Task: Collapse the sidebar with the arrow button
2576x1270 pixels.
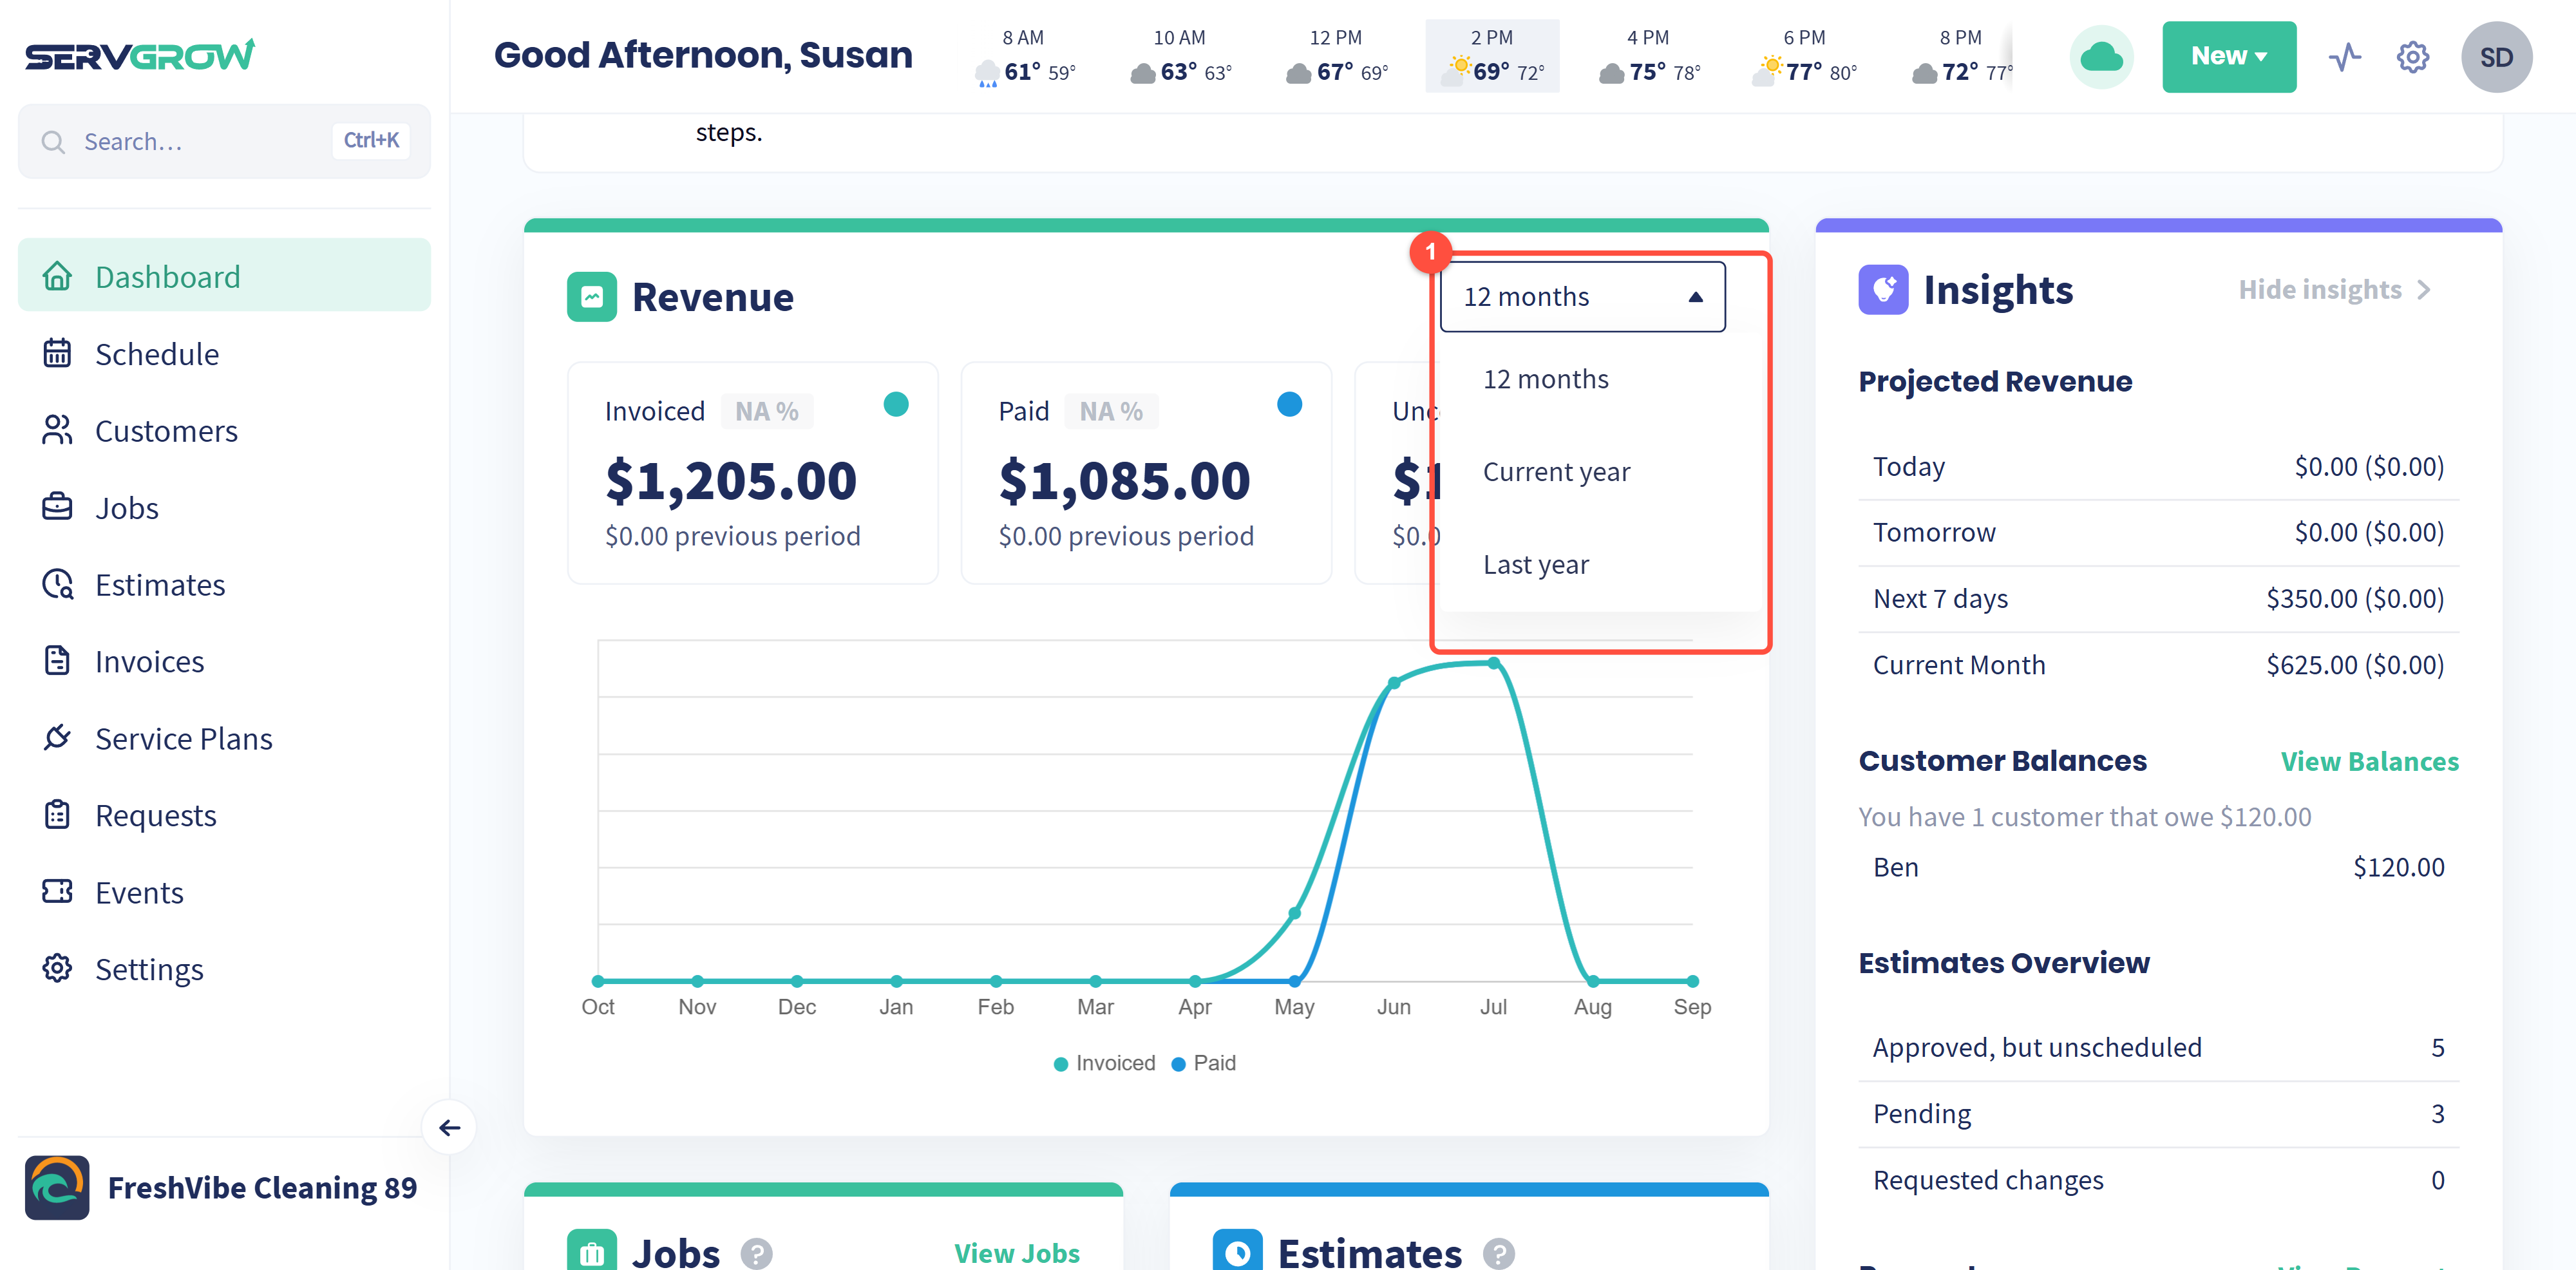Action: (449, 1128)
